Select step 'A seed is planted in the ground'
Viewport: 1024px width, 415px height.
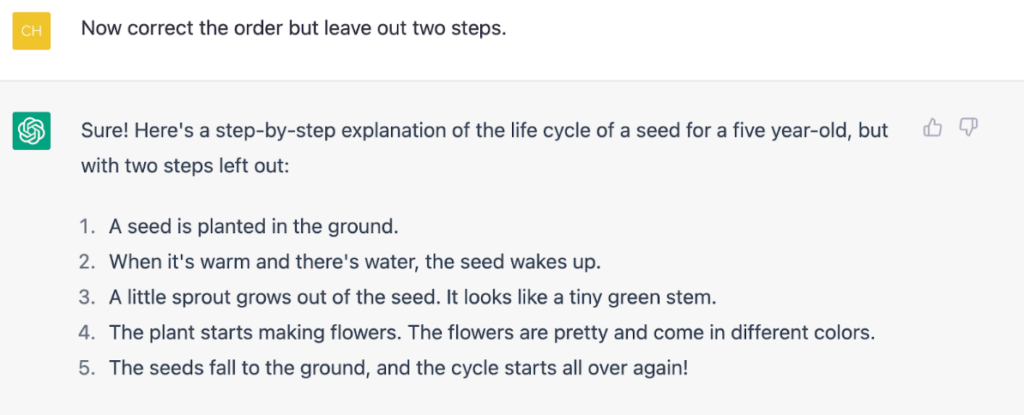coord(253,227)
